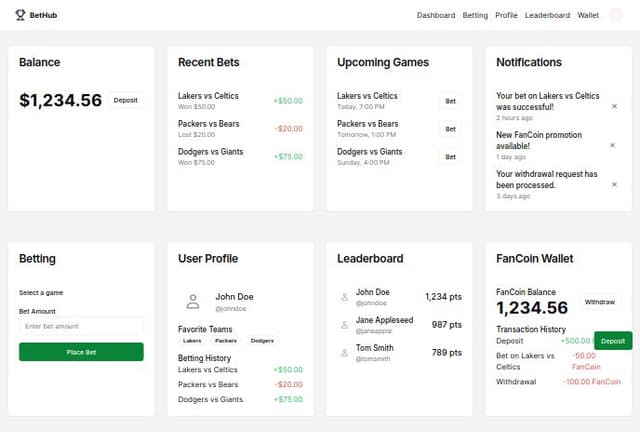Dismiss the Lakers vs Celtics bet notification
This screenshot has height=432, width=640.
[614, 107]
